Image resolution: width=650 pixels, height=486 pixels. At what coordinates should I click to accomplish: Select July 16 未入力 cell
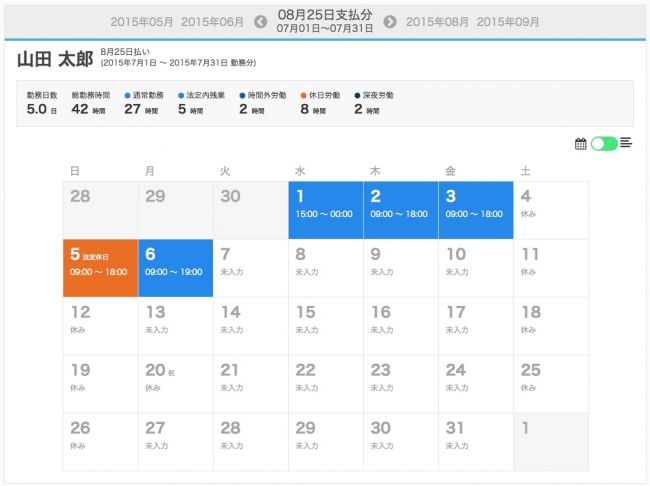pyautogui.click(x=401, y=326)
